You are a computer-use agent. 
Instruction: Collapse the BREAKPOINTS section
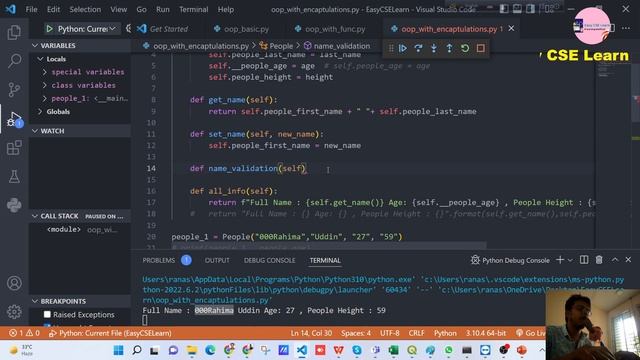(x=35, y=301)
